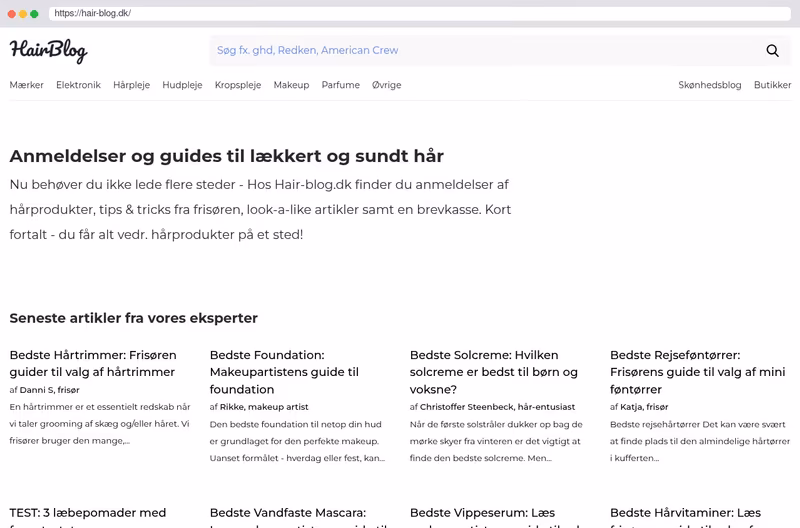
Task: Click the hårtrimmer excerpt starting 'En hårtrimmer er'
Action: (100, 423)
